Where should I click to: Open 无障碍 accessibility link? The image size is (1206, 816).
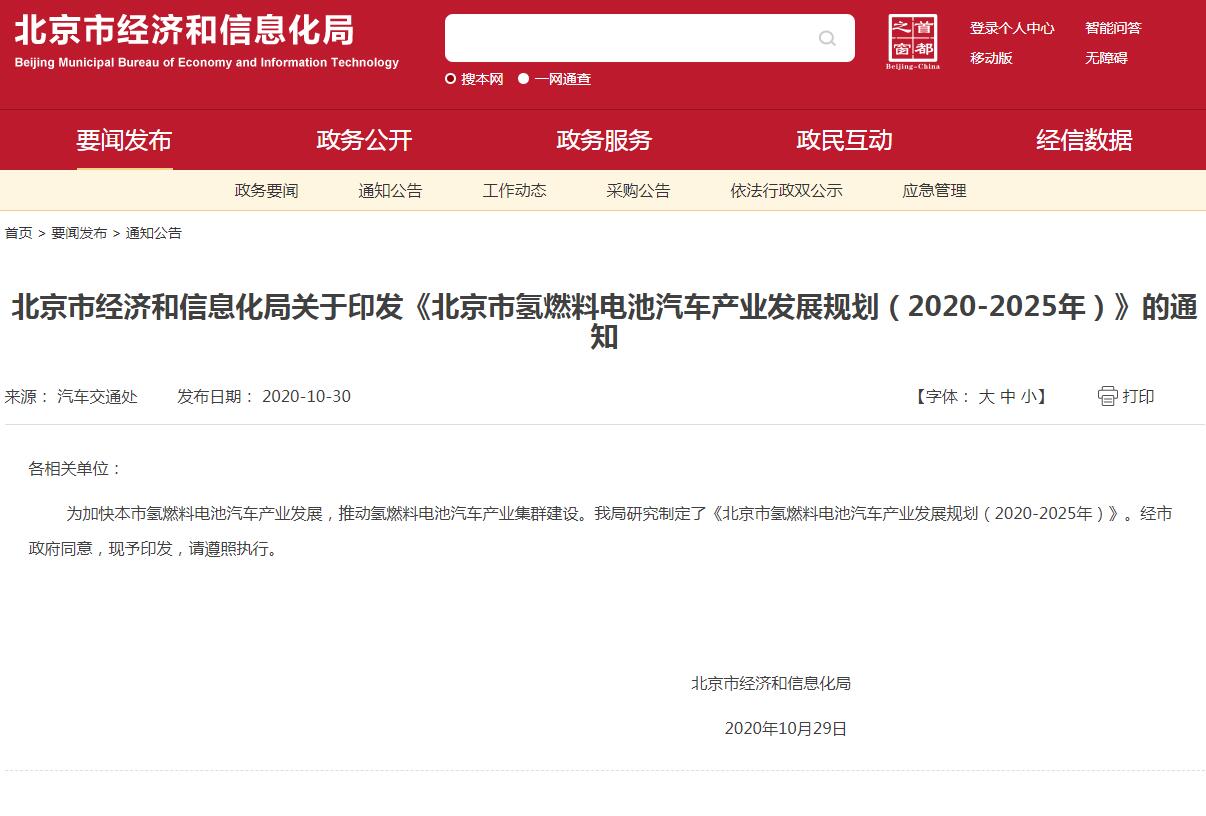click(1106, 58)
